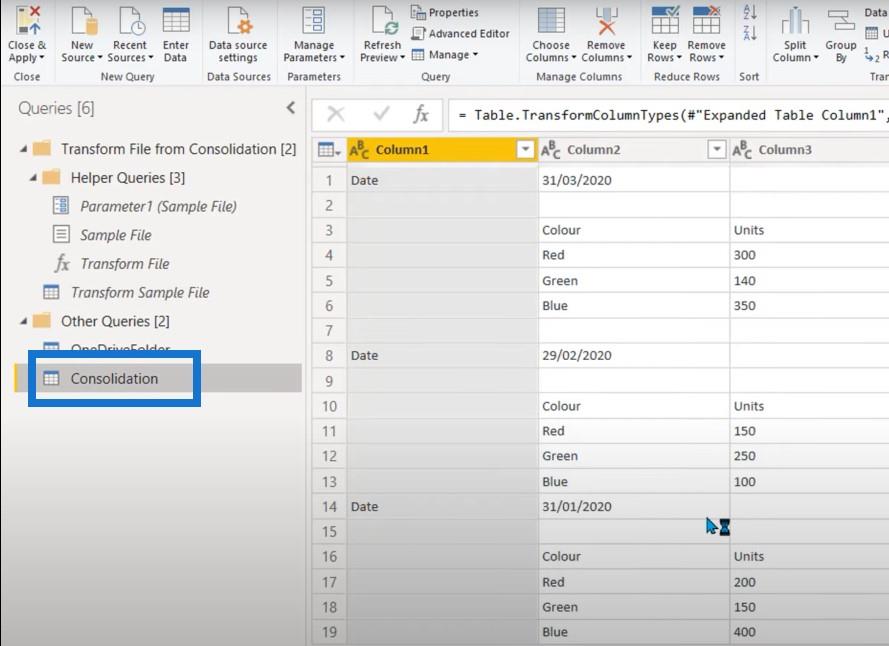Screen dimensions: 889x646
Task: Confirm the formula with checkmark
Action: (x=381, y=115)
